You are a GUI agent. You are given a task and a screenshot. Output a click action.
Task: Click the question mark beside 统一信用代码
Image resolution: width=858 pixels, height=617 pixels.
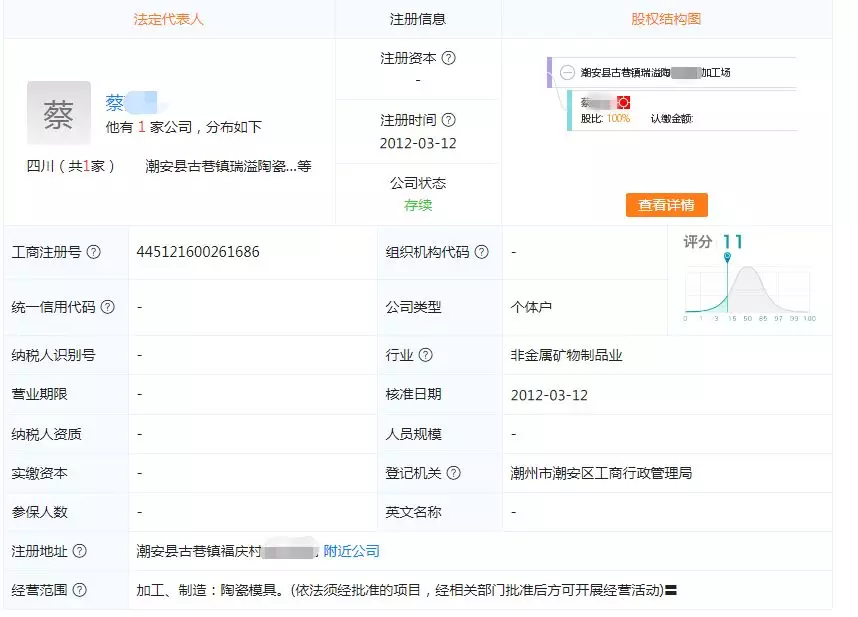pos(108,307)
